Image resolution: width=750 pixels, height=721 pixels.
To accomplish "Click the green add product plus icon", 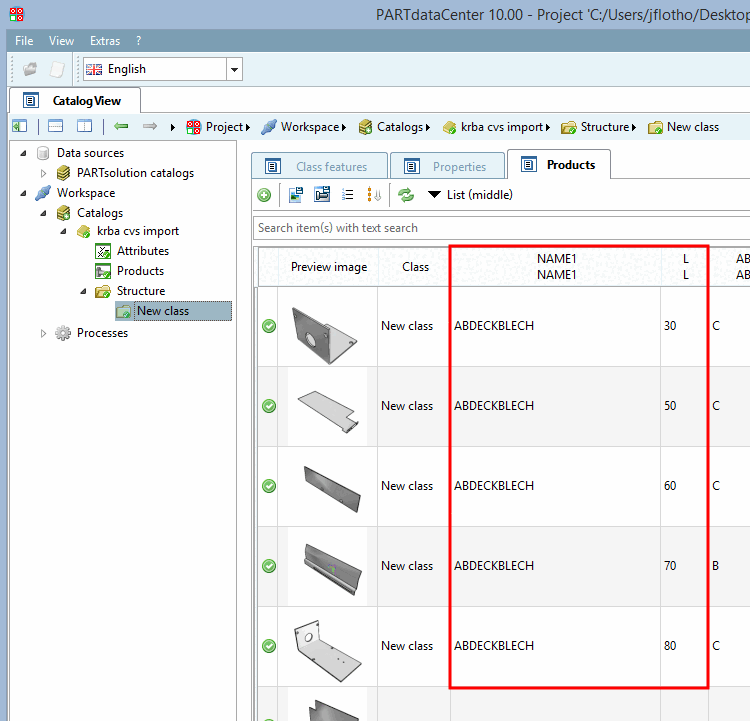I will coord(264,195).
